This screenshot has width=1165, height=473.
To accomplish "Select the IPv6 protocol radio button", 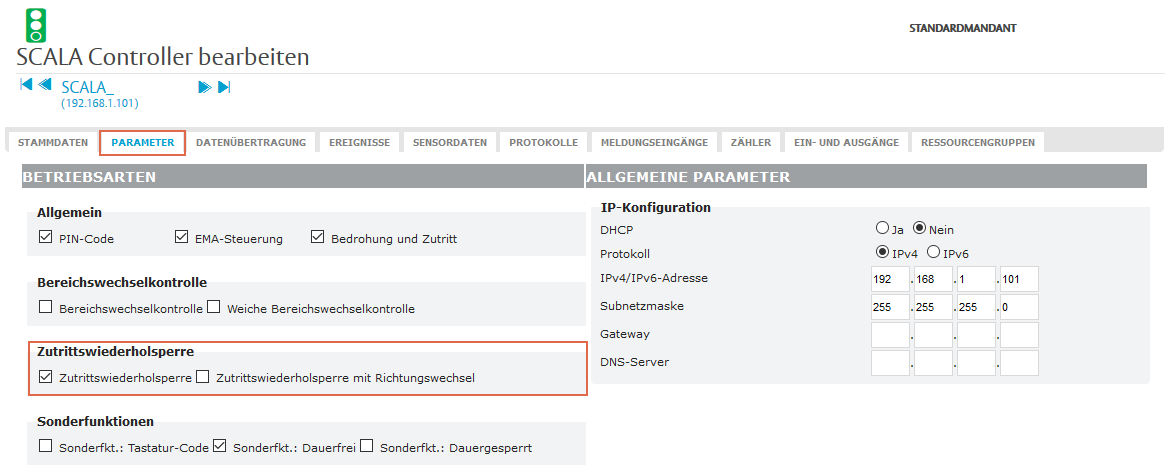I will (x=933, y=253).
